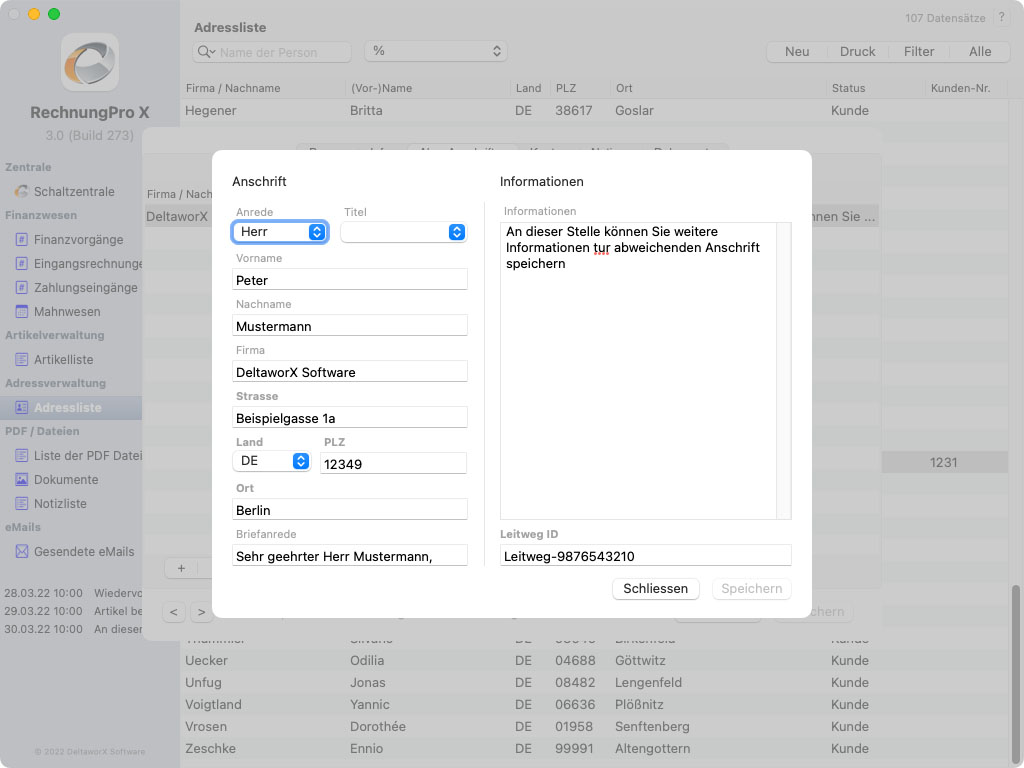This screenshot has height=768, width=1024.
Task: Open the Land dropdown showing DE
Action: [271, 461]
